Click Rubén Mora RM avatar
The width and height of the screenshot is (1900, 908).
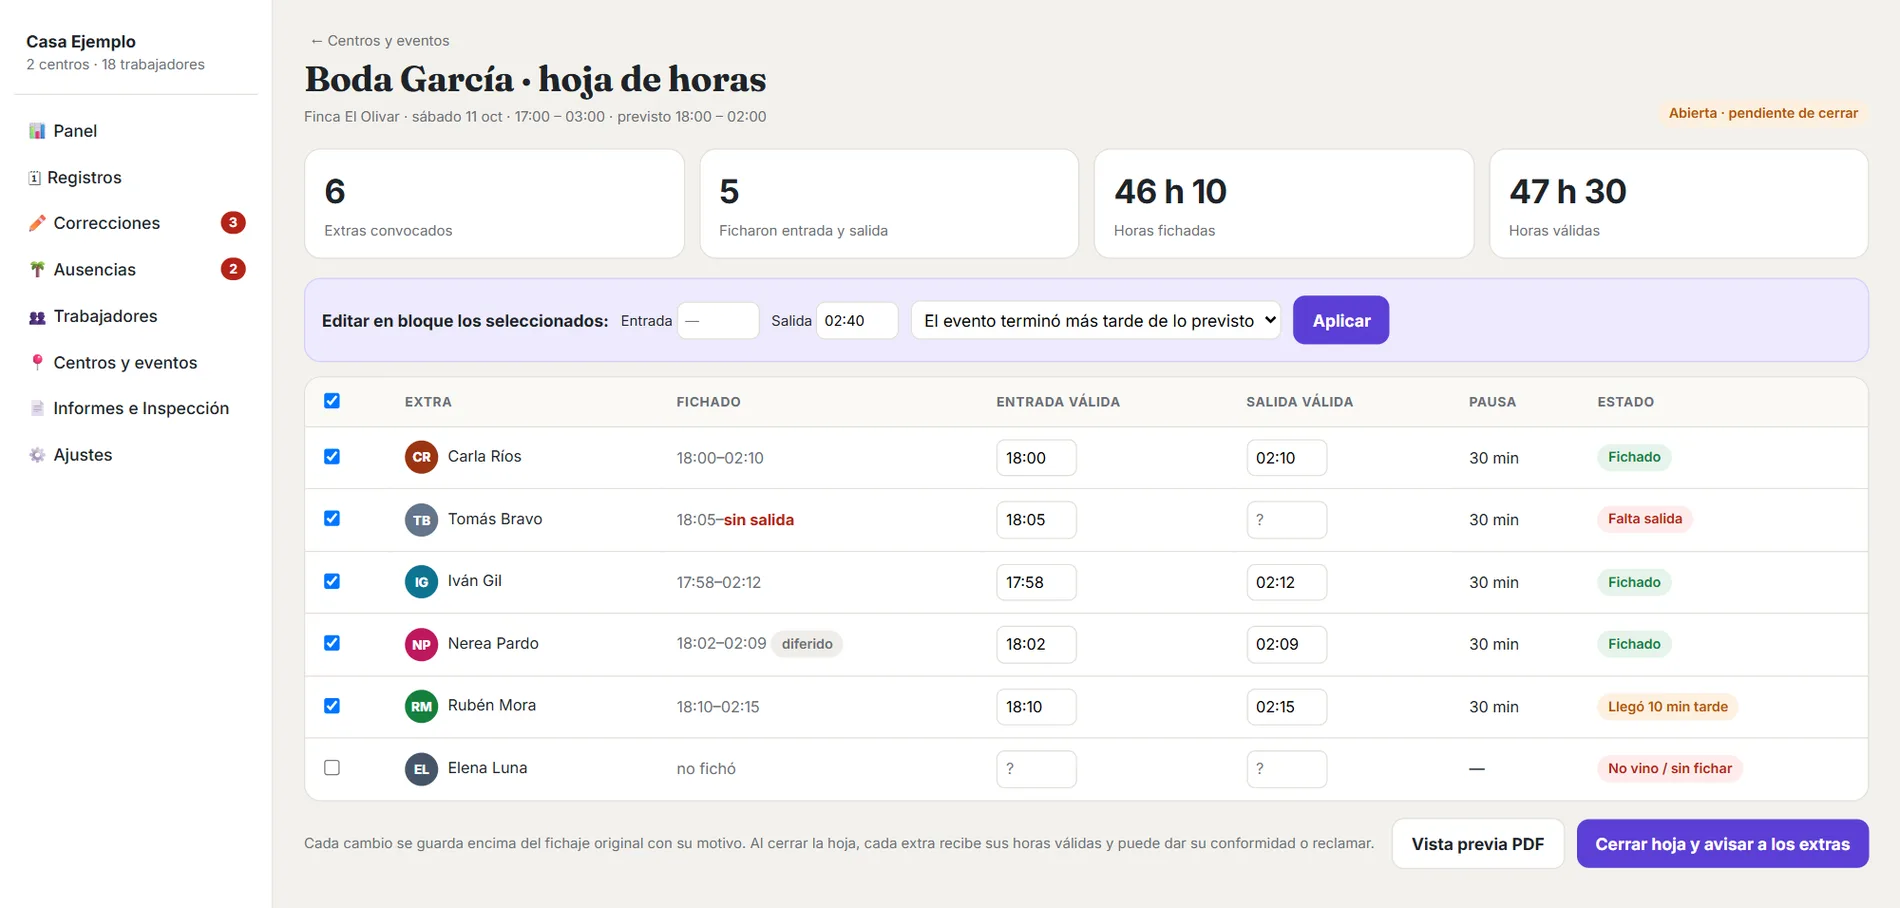[x=421, y=706]
